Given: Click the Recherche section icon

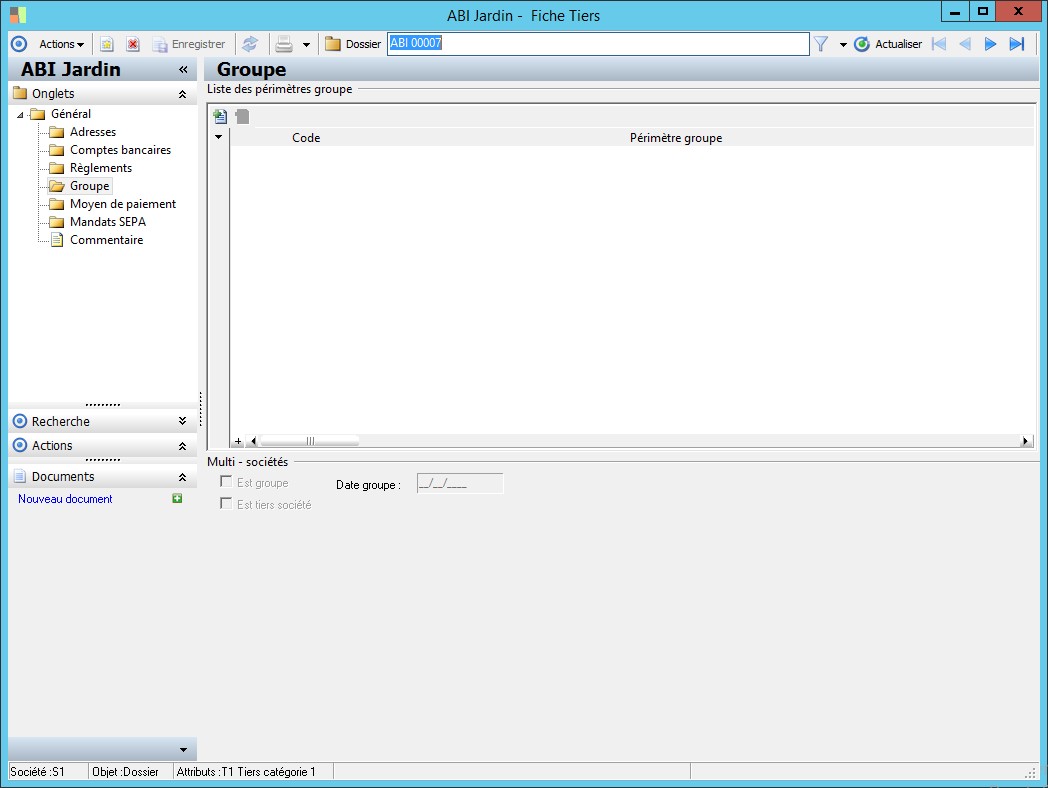Looking at the screenshot, I should 20,421.
